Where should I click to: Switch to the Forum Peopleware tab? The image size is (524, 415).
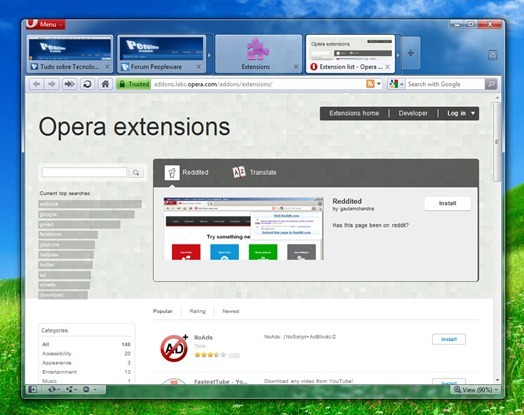161,54
